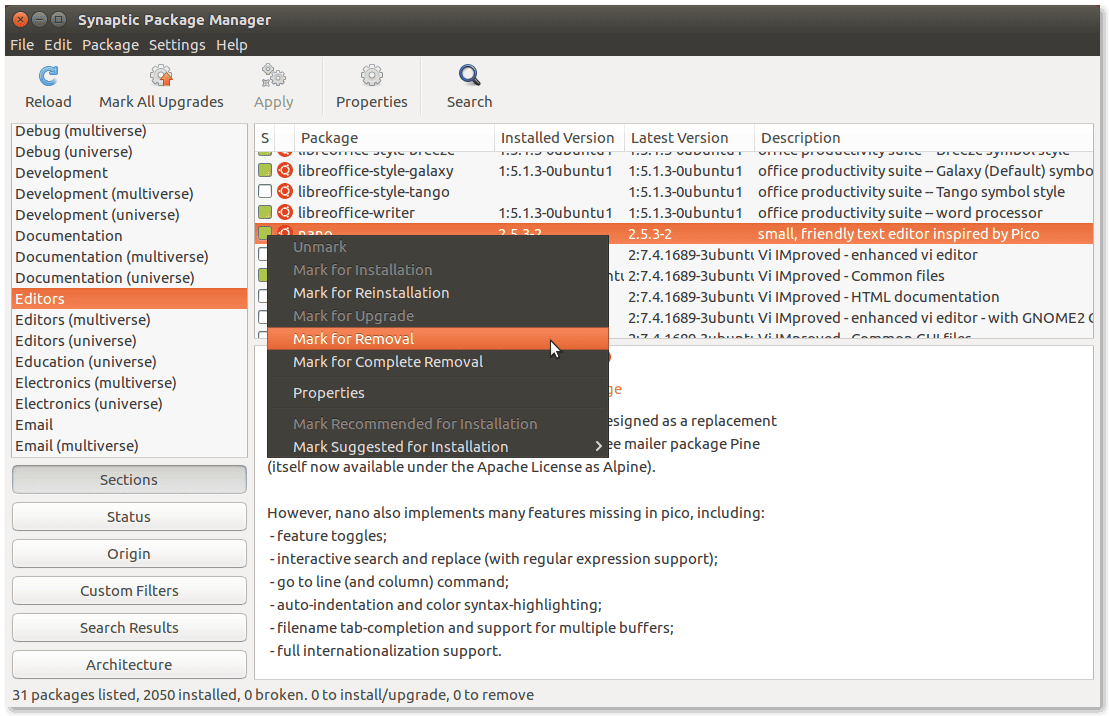The width and height of the screenshot is (1109, 716).
Task: Click the libreoffice-style-galaxy package name
Action: pyautogui.click(x=376, y=171)
